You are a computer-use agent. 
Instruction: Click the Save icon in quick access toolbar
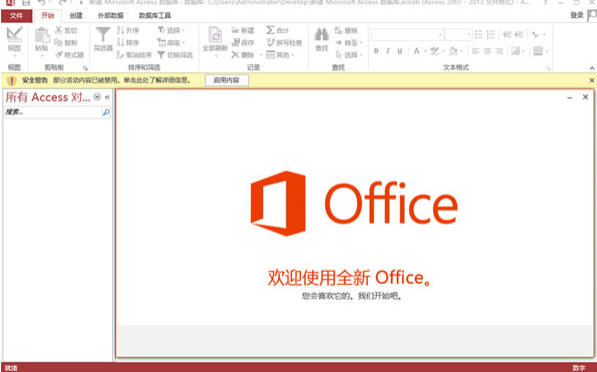click(26, 3)
